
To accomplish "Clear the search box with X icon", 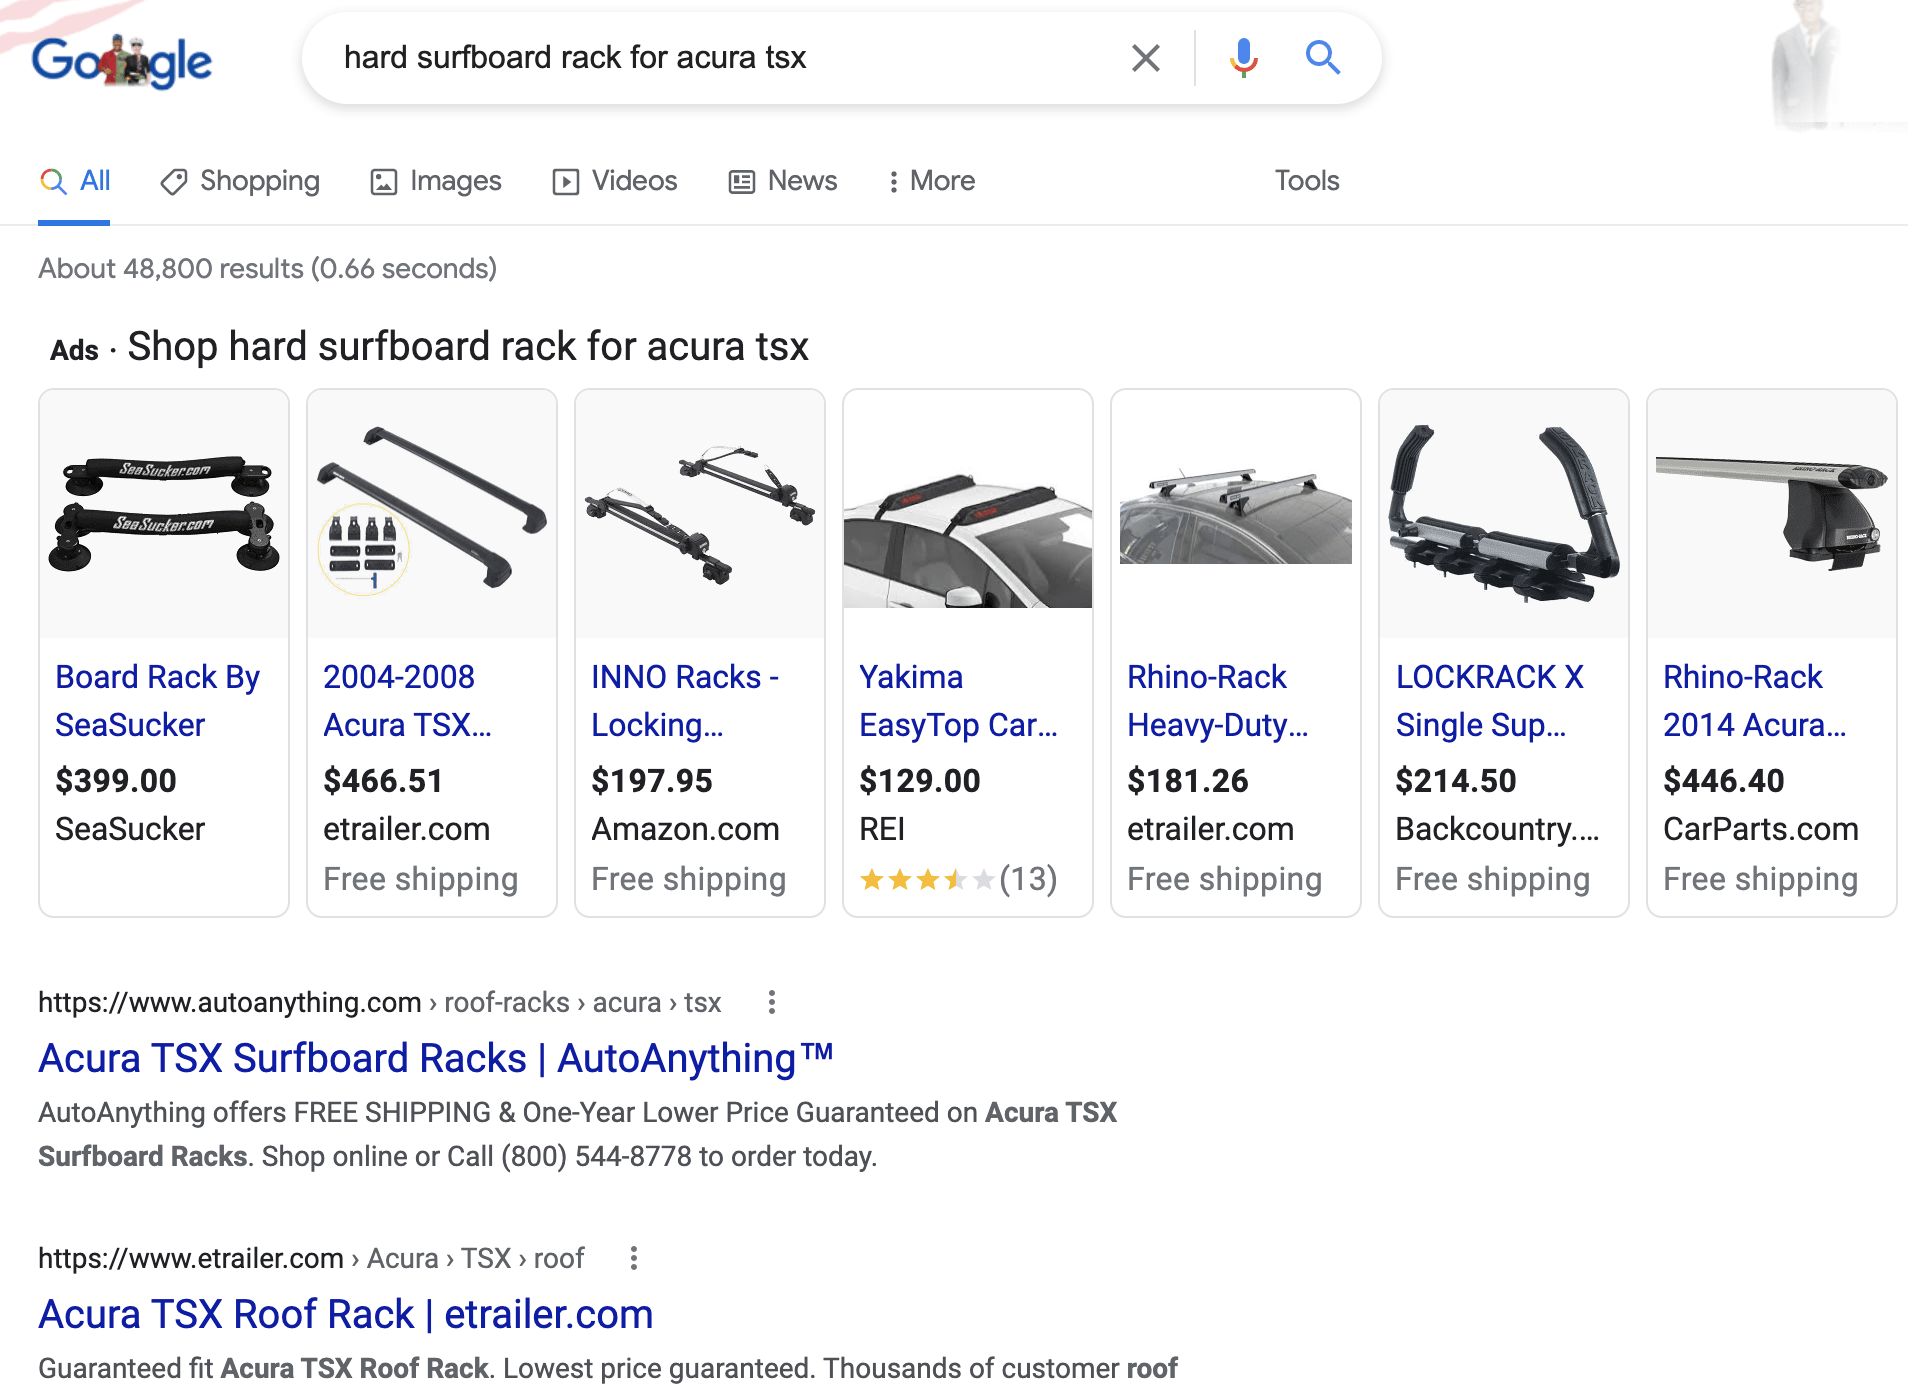I will tap(1145, 58).
